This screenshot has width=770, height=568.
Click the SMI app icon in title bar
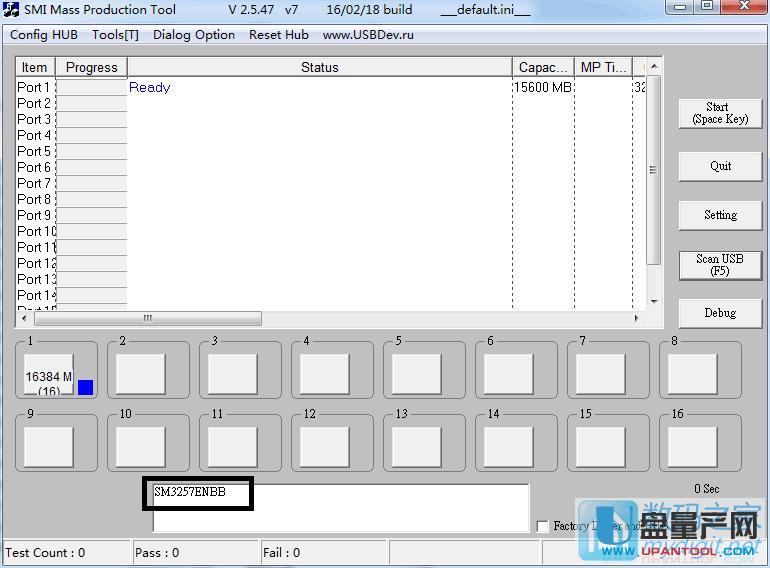pyautogui.click(x=11, y=9)
